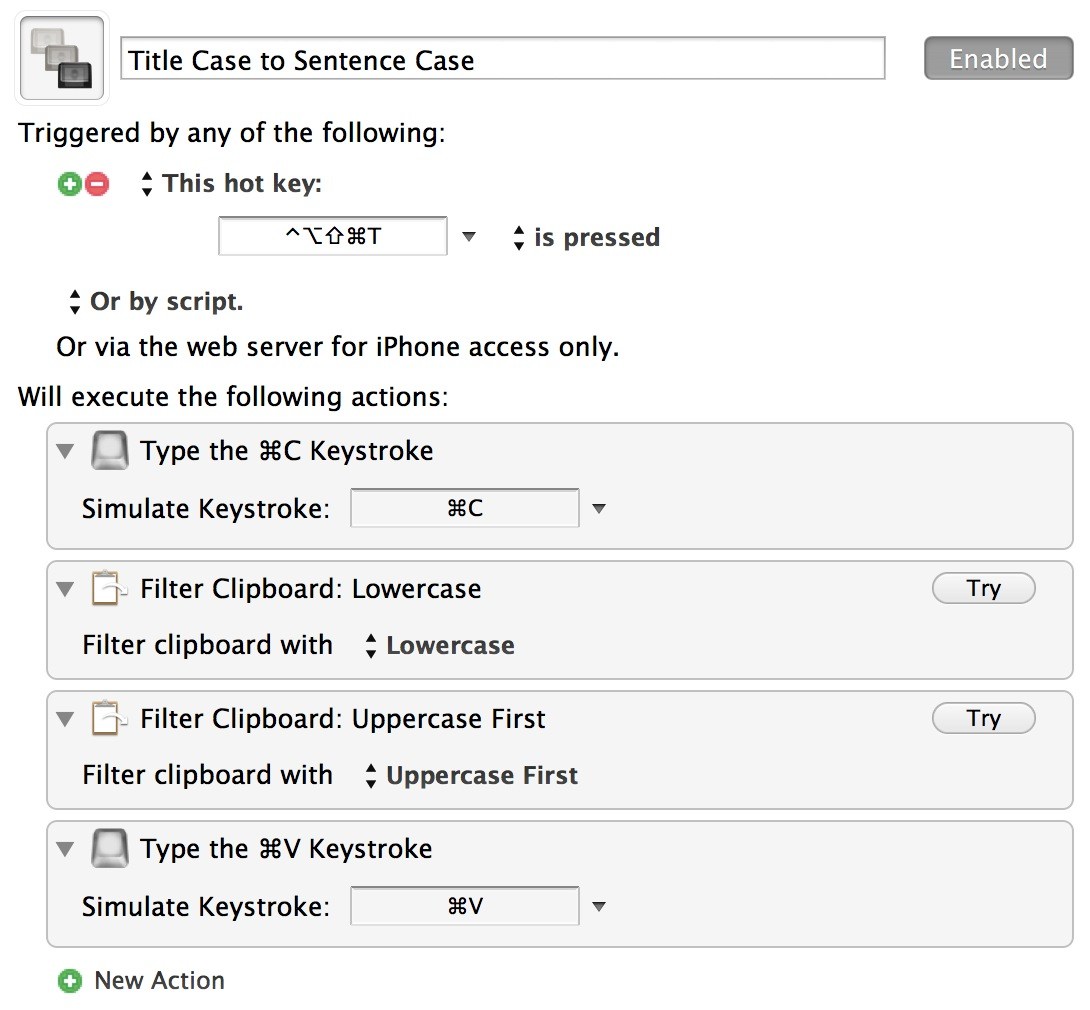1090x1010 pixels.
Task: Collapse the Filter Clipboard Uppercase First action
Action: pyautogui.click(x=65, y=719)
